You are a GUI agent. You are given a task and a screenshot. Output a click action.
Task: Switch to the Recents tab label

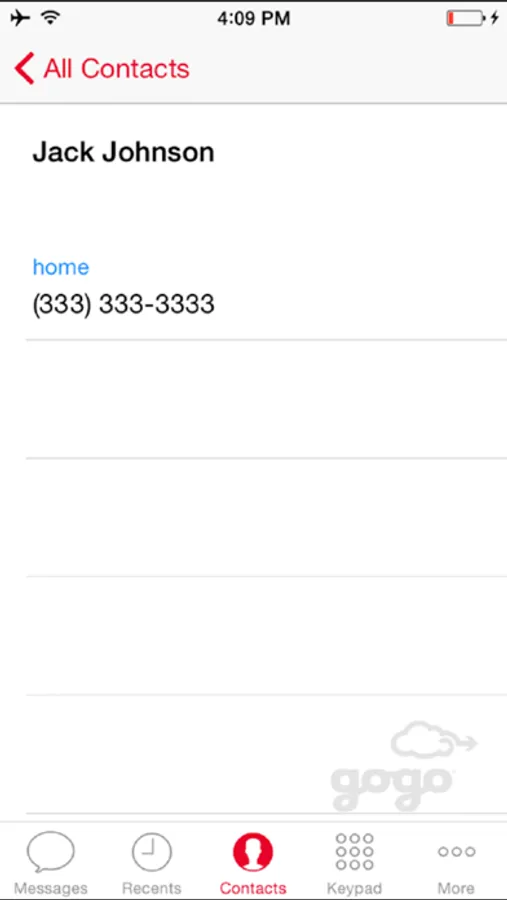(152, 889)
